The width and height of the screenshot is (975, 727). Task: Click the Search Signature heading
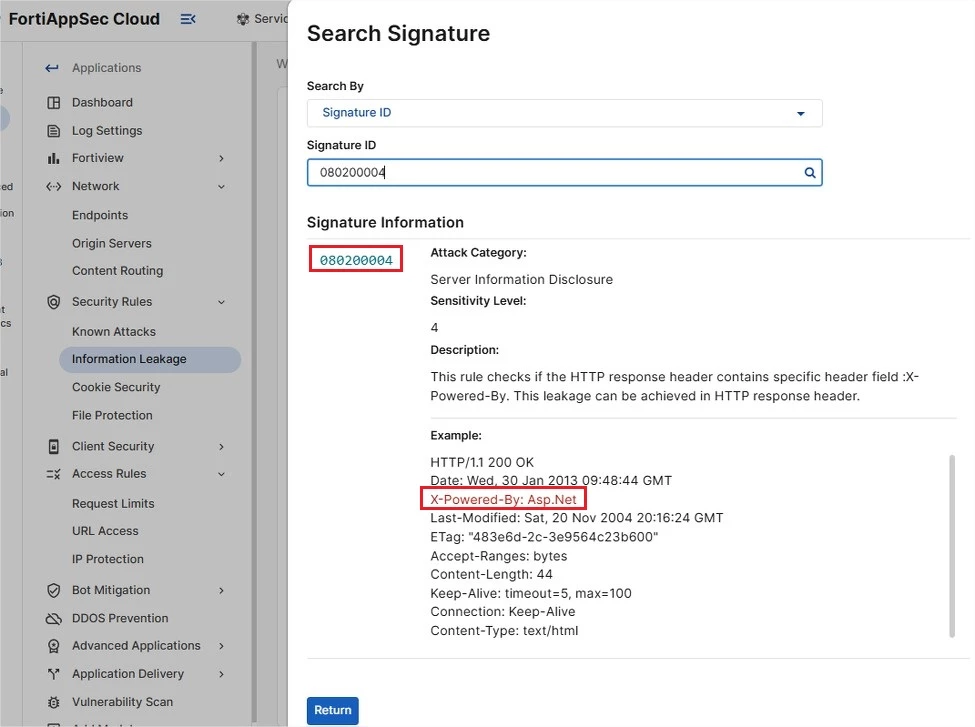point(399,34)
